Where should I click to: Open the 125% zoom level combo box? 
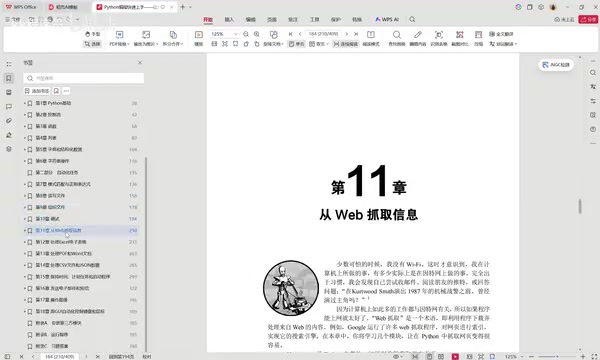224,34
